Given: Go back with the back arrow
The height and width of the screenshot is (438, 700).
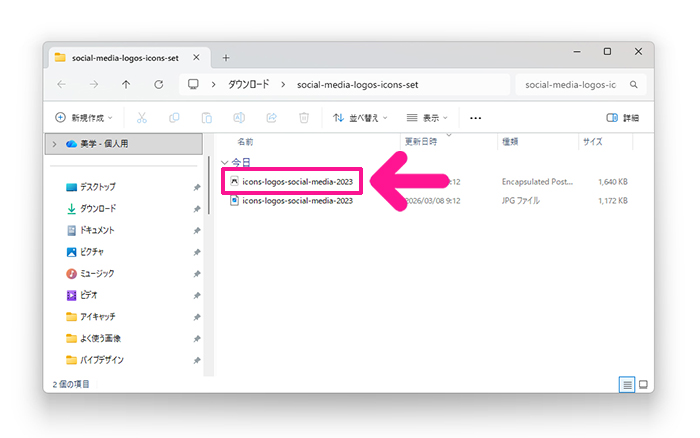Looking at the screenshot, I should point(62,84).
